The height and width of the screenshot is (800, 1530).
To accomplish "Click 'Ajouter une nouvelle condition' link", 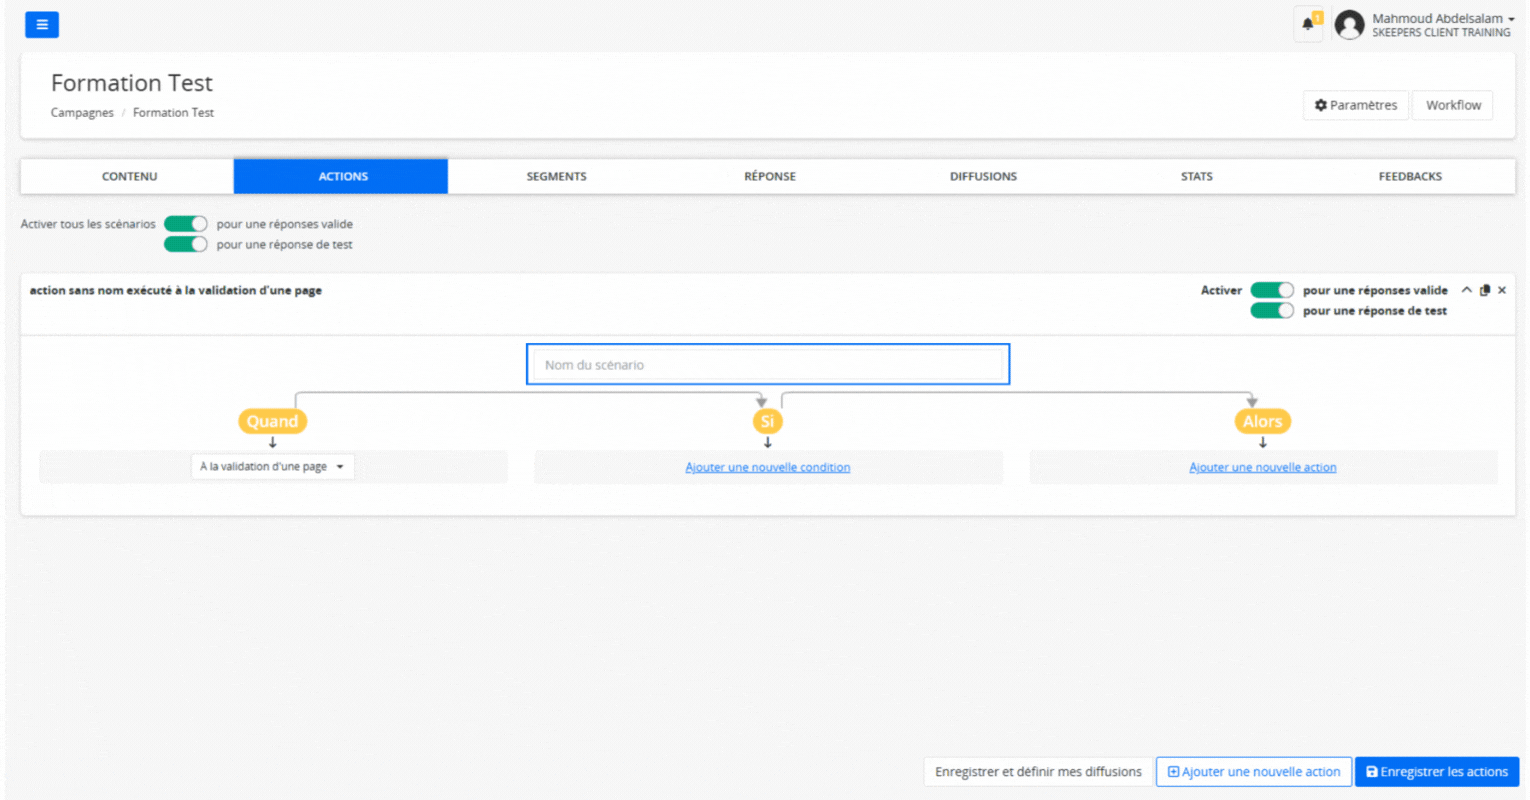I will click(x=767, y=468).
